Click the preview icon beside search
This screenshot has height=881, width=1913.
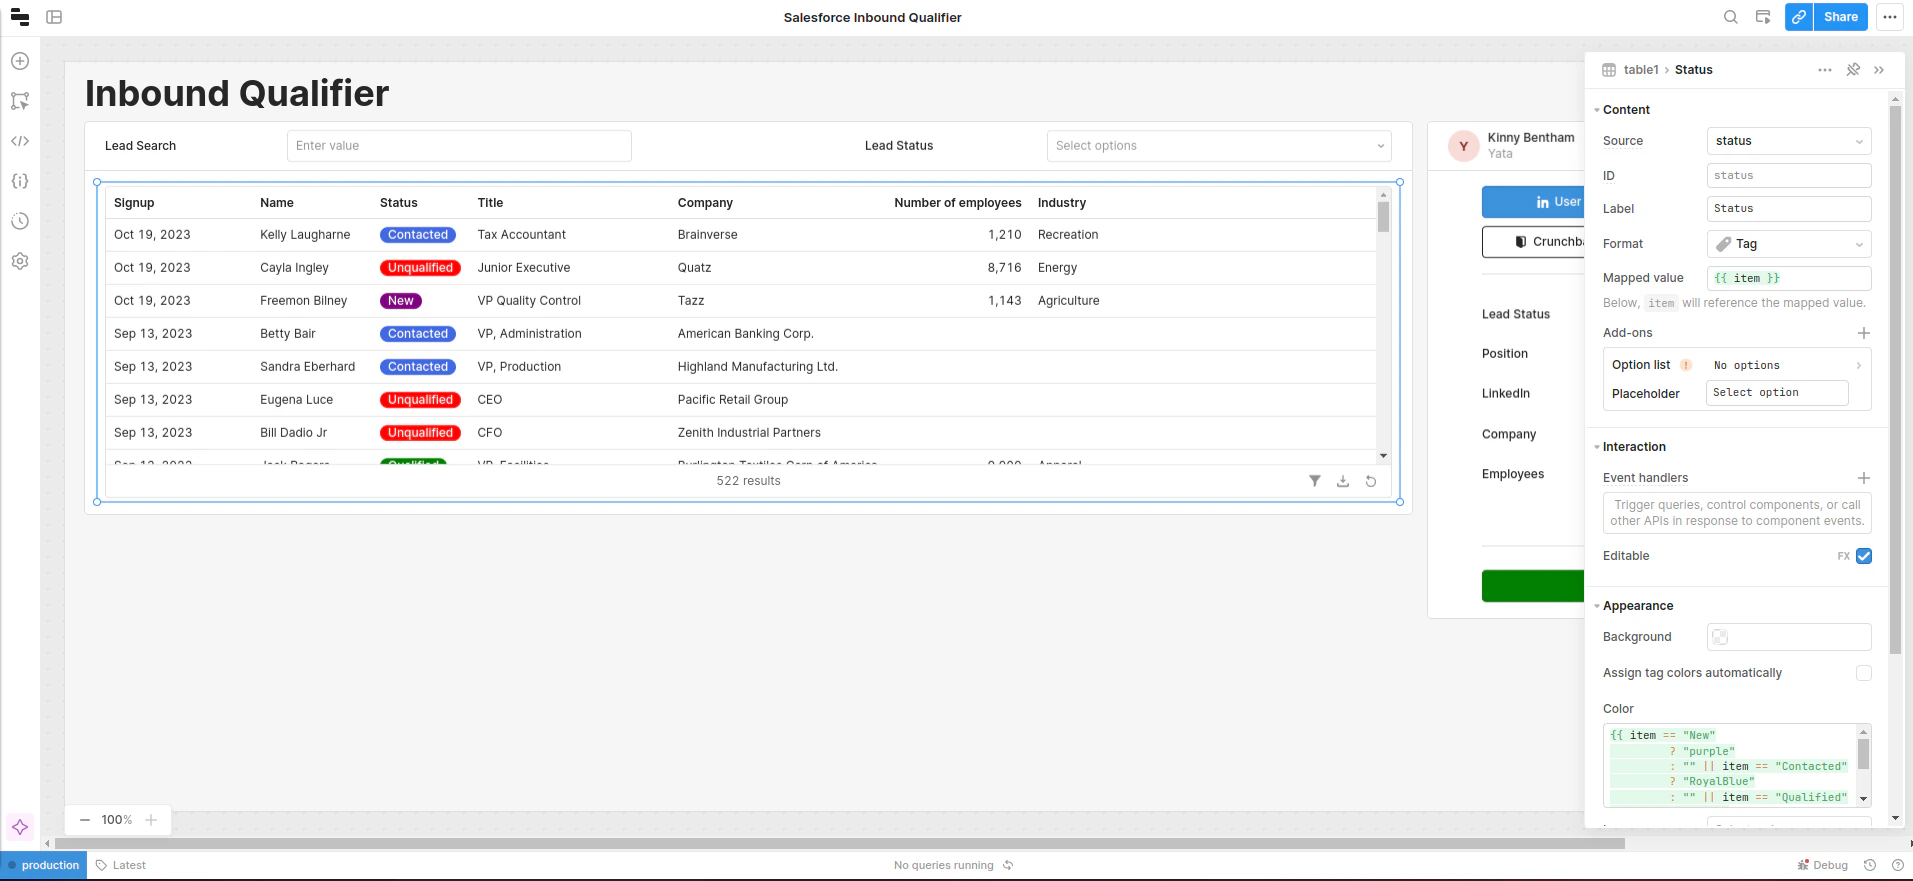coord(1763,17)
